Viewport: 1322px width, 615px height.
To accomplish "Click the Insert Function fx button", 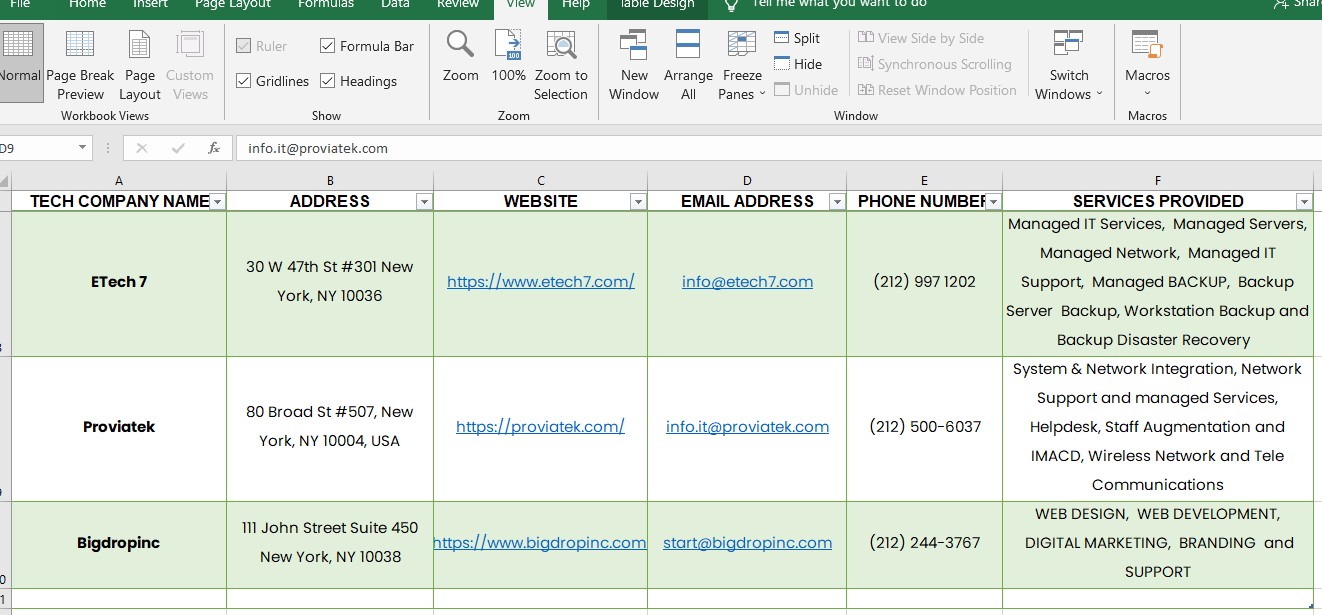I will [214, 148].
